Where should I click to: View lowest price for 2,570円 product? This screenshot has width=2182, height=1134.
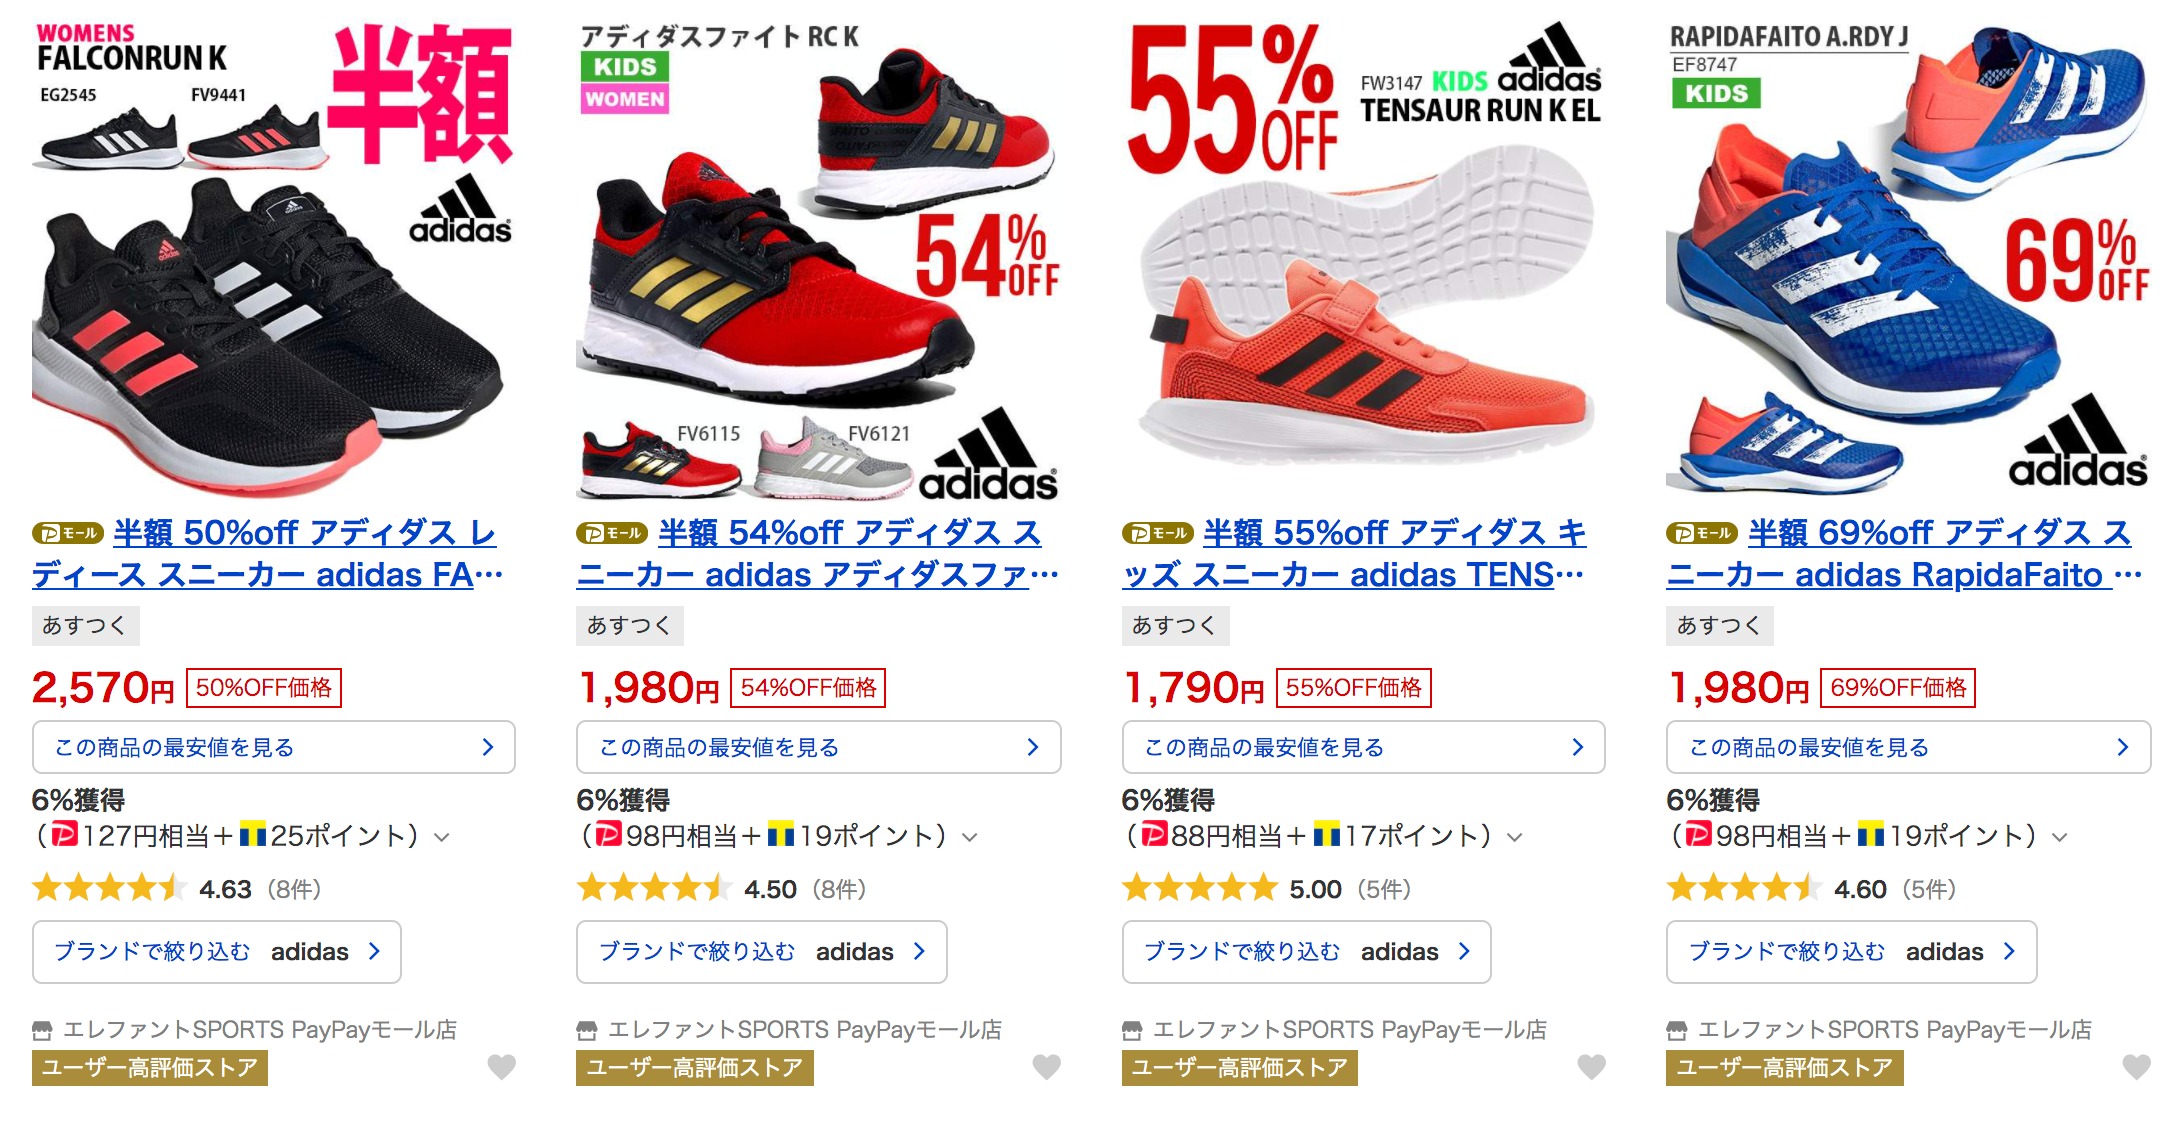(274, 747)
